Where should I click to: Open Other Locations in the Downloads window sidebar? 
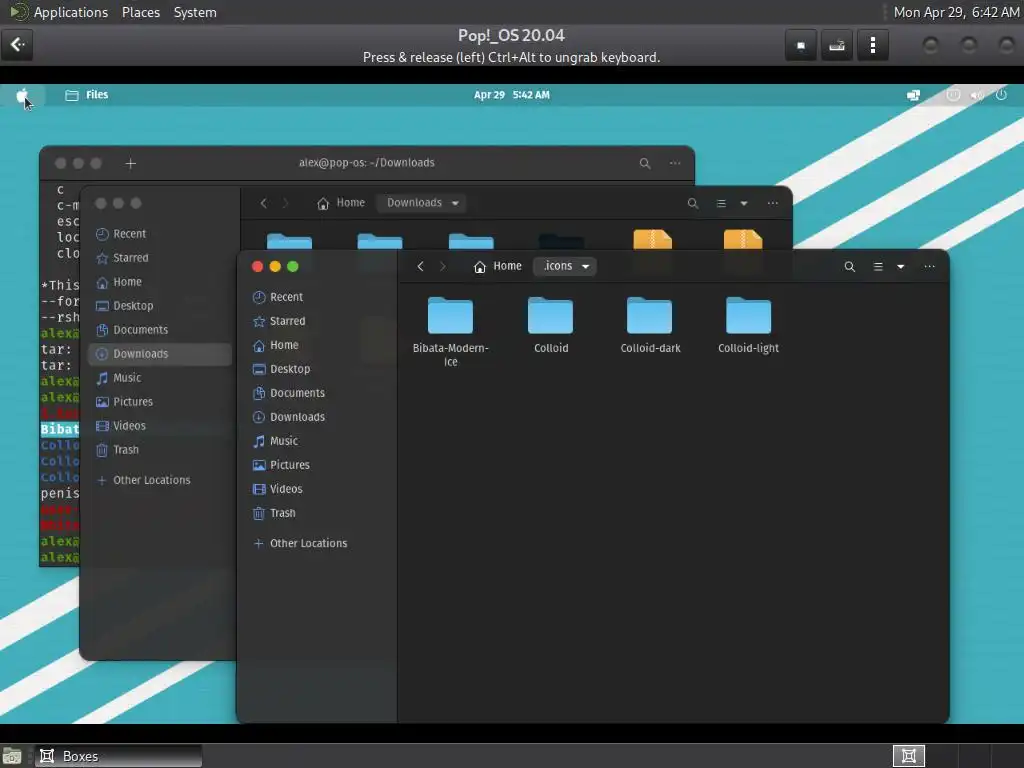(x=160, y=480)
